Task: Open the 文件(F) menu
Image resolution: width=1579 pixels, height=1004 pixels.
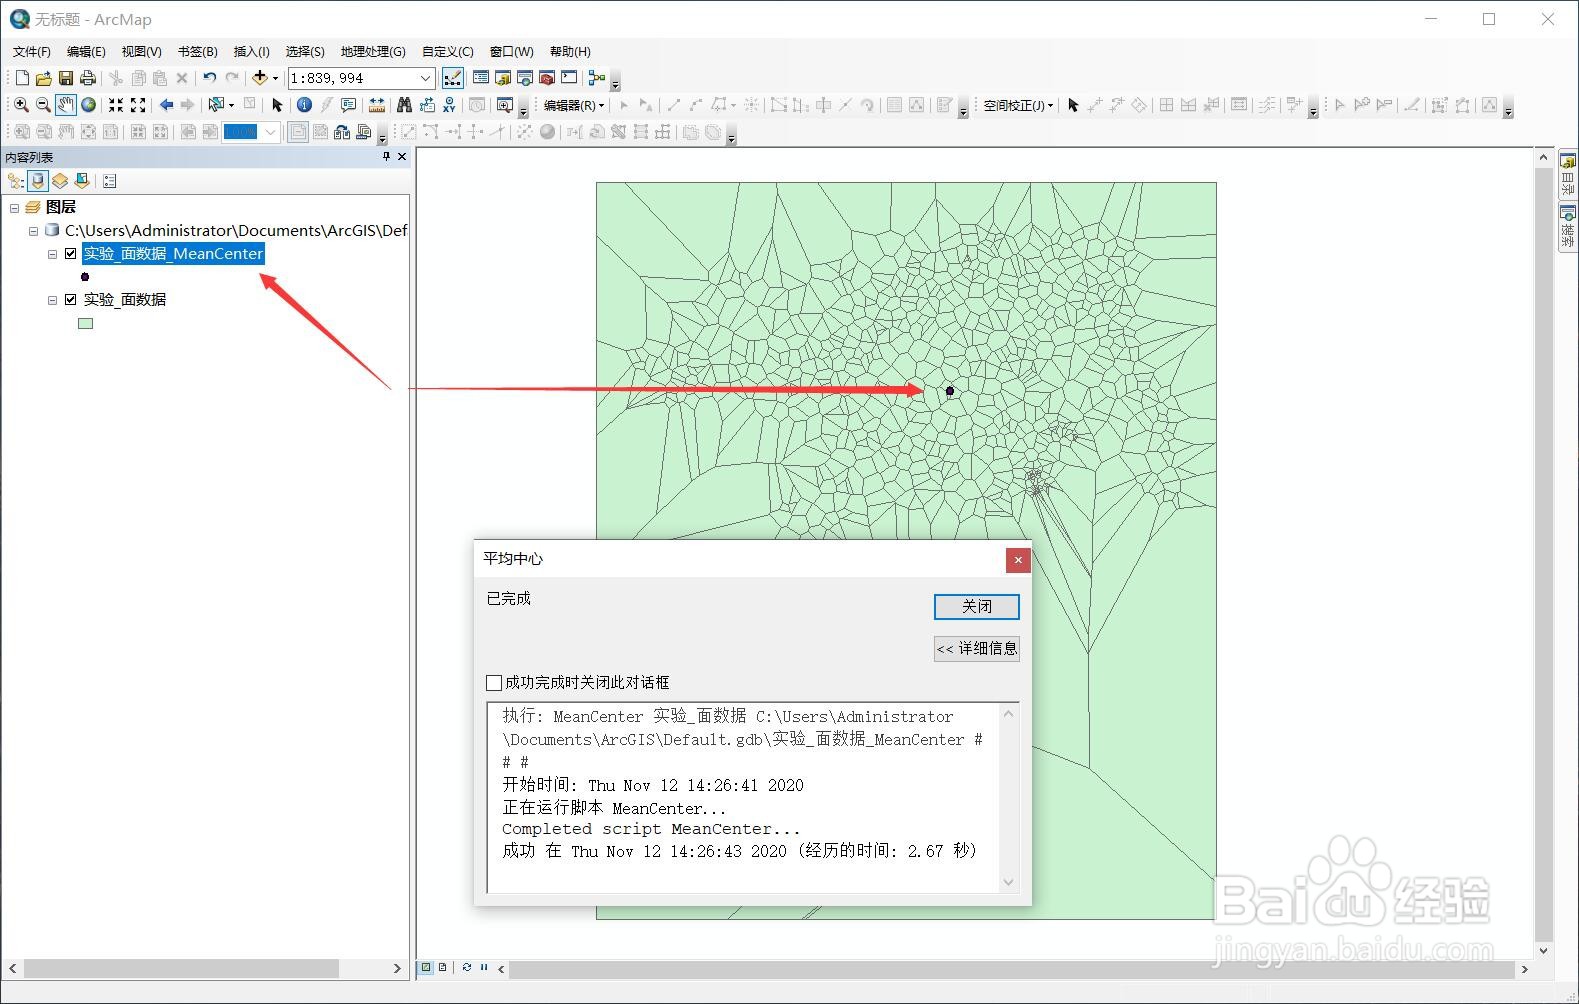Action: tap(31, 51)
